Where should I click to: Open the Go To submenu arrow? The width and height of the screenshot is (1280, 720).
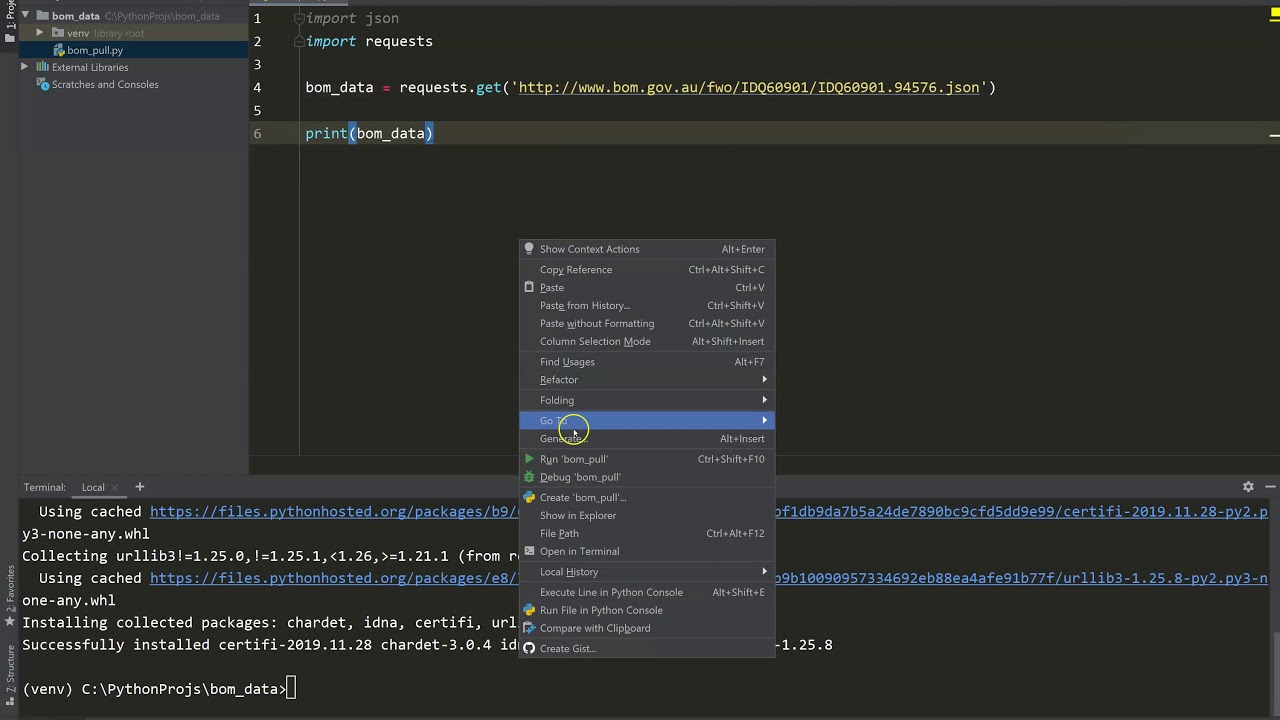pos(765,420)
